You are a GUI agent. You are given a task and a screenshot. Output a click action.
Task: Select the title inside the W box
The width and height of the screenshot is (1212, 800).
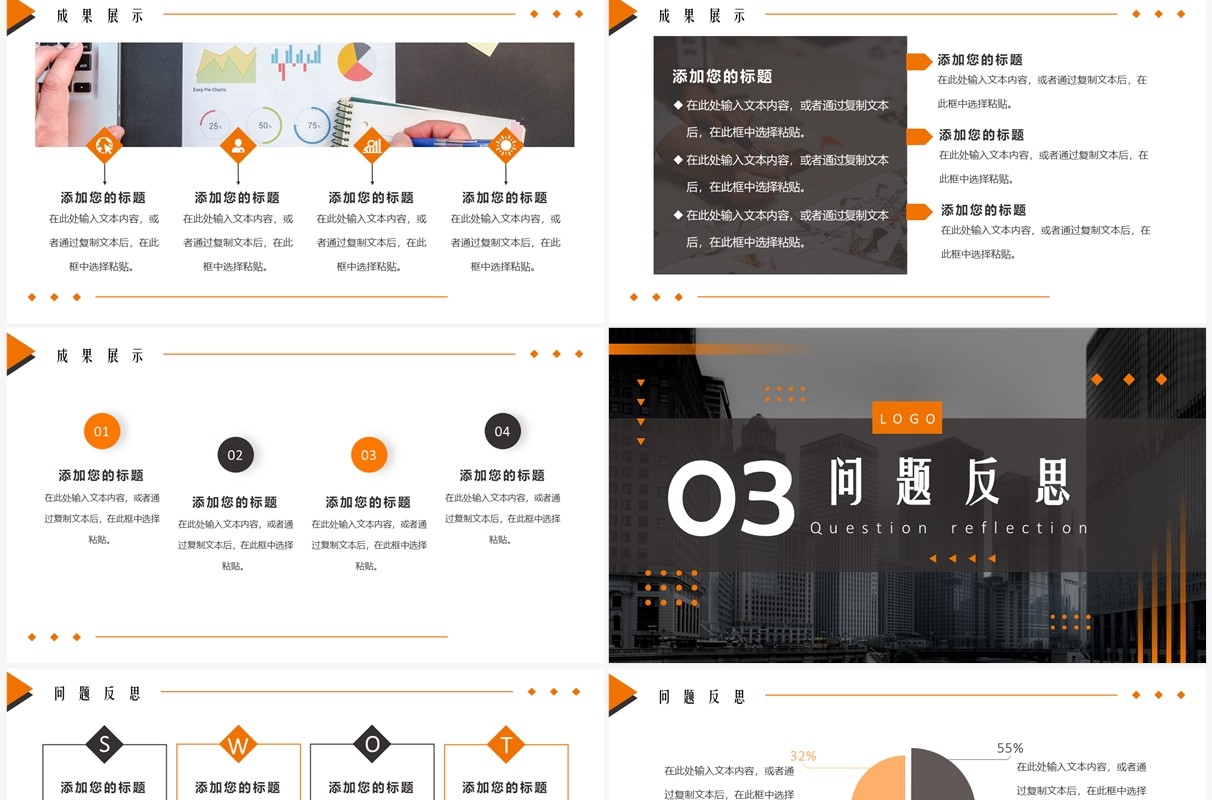click(238, 788)
